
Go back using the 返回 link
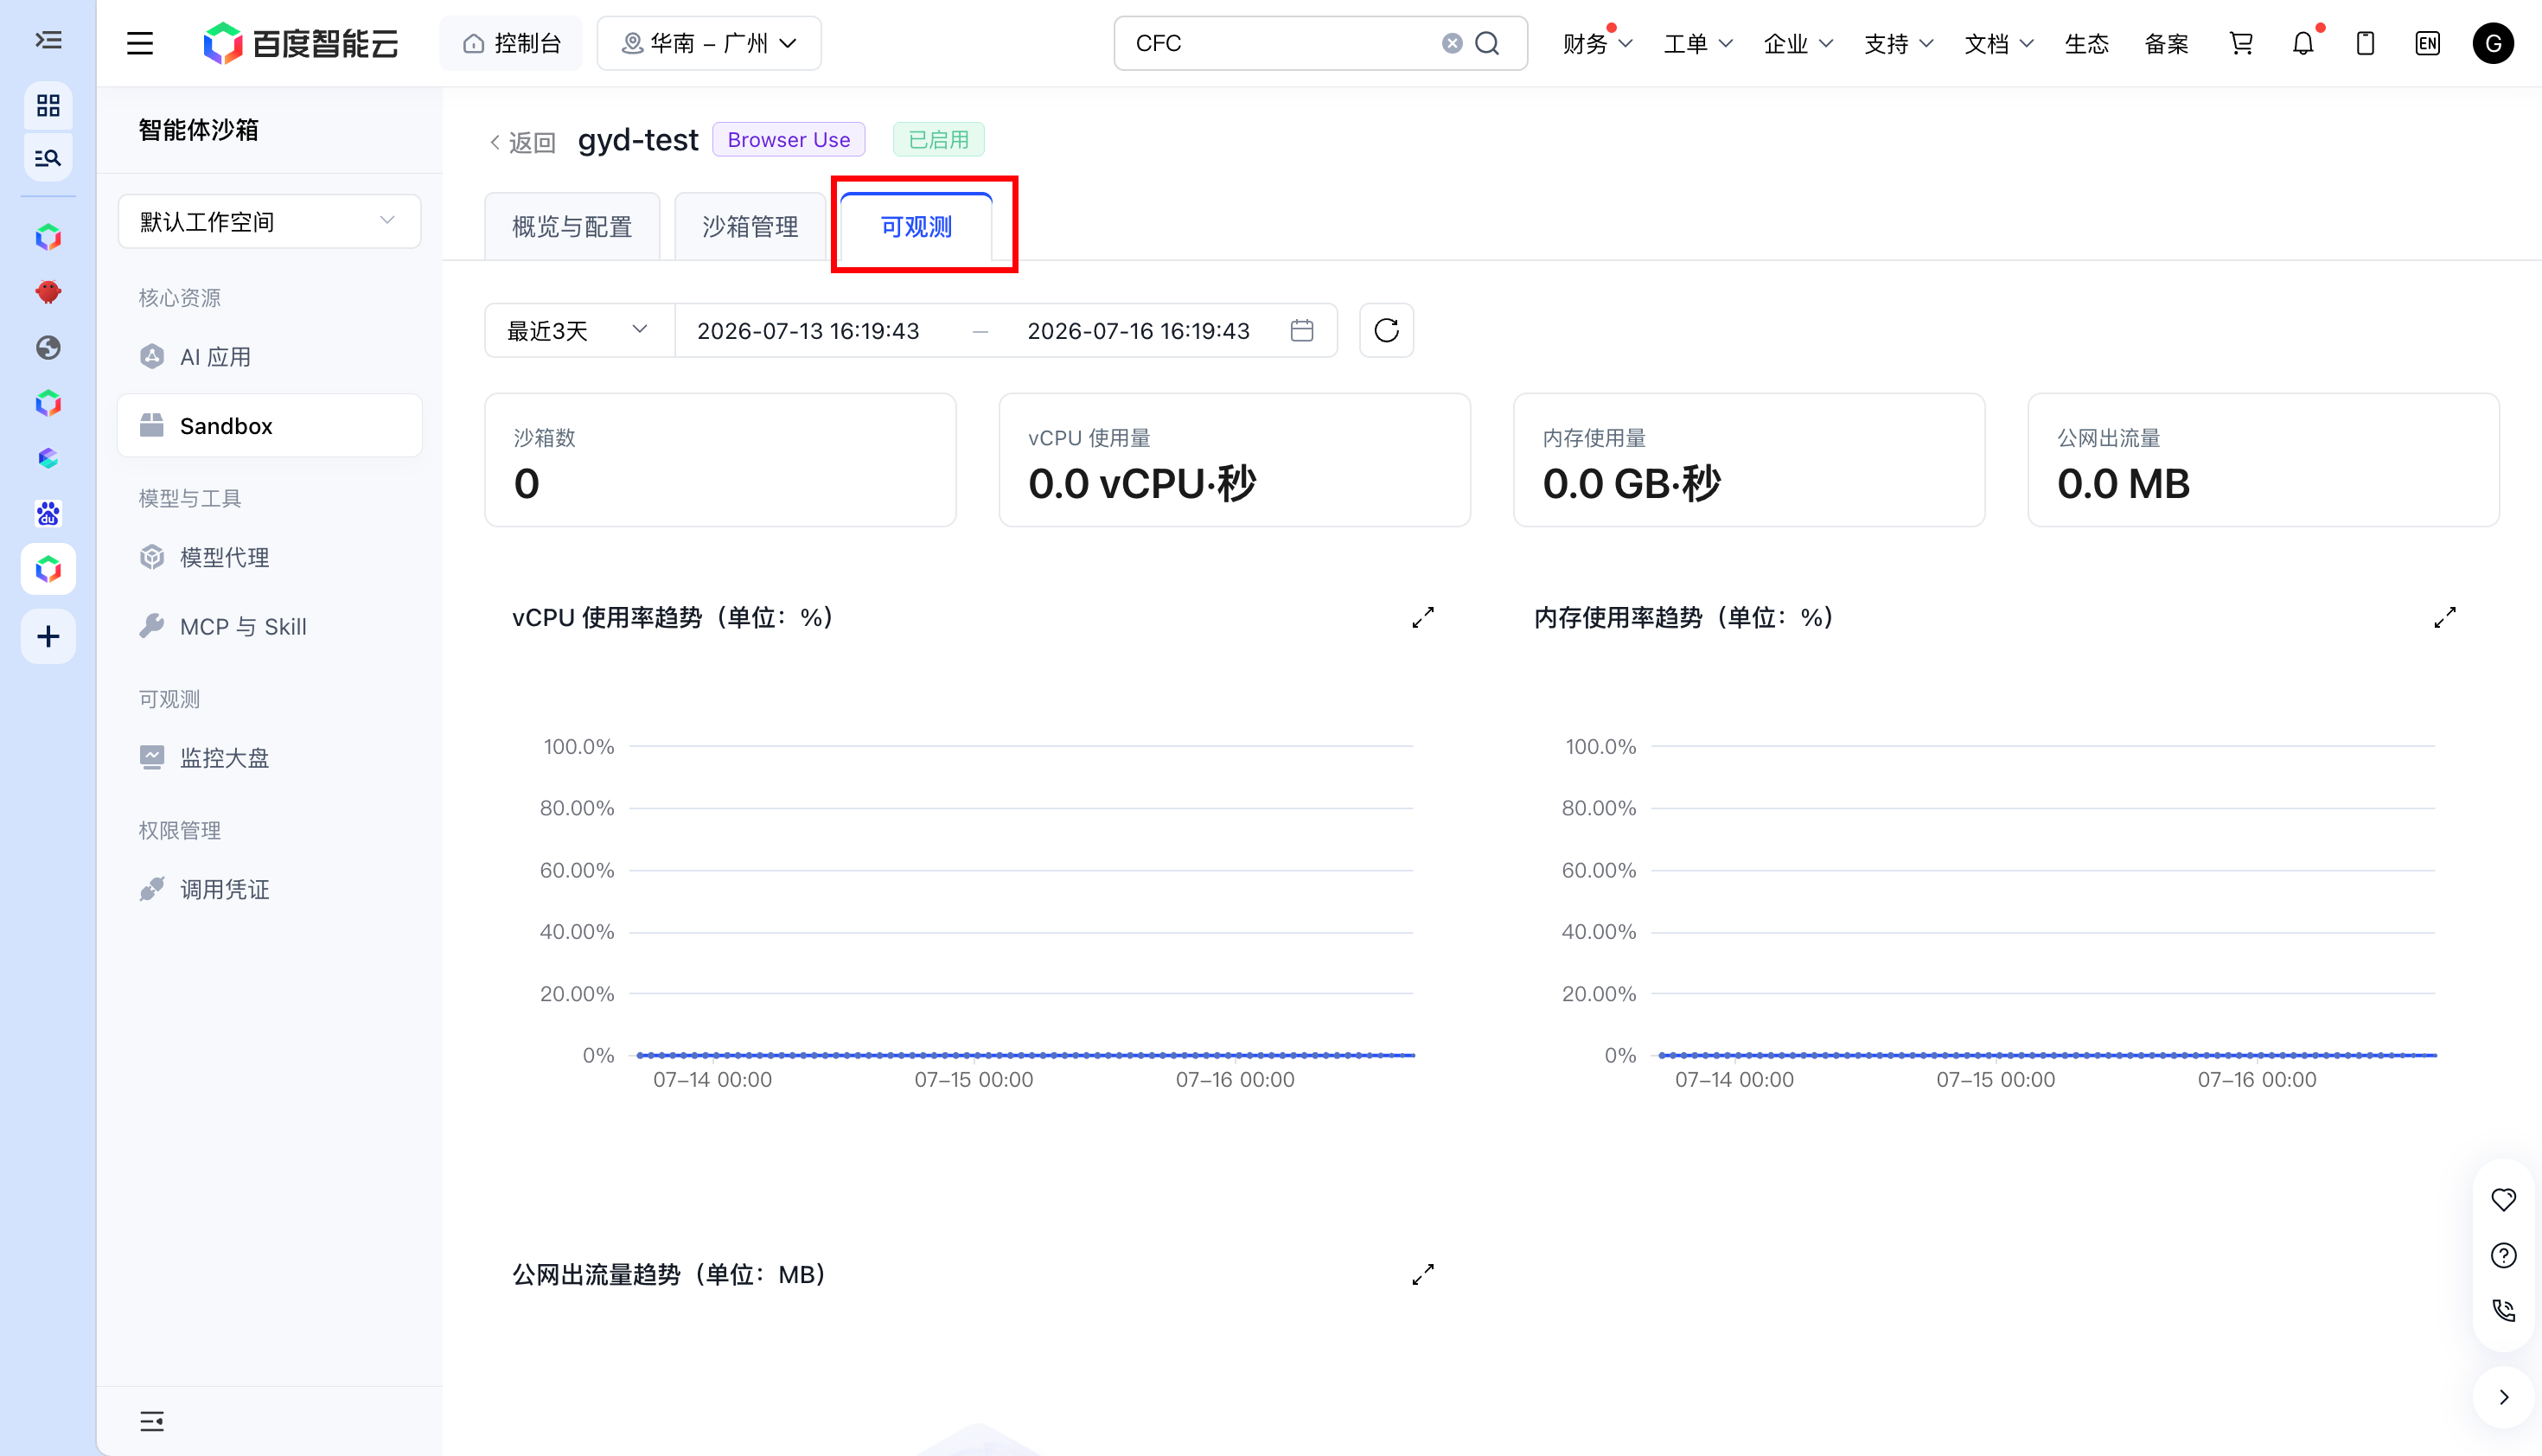tap(522, 141)
